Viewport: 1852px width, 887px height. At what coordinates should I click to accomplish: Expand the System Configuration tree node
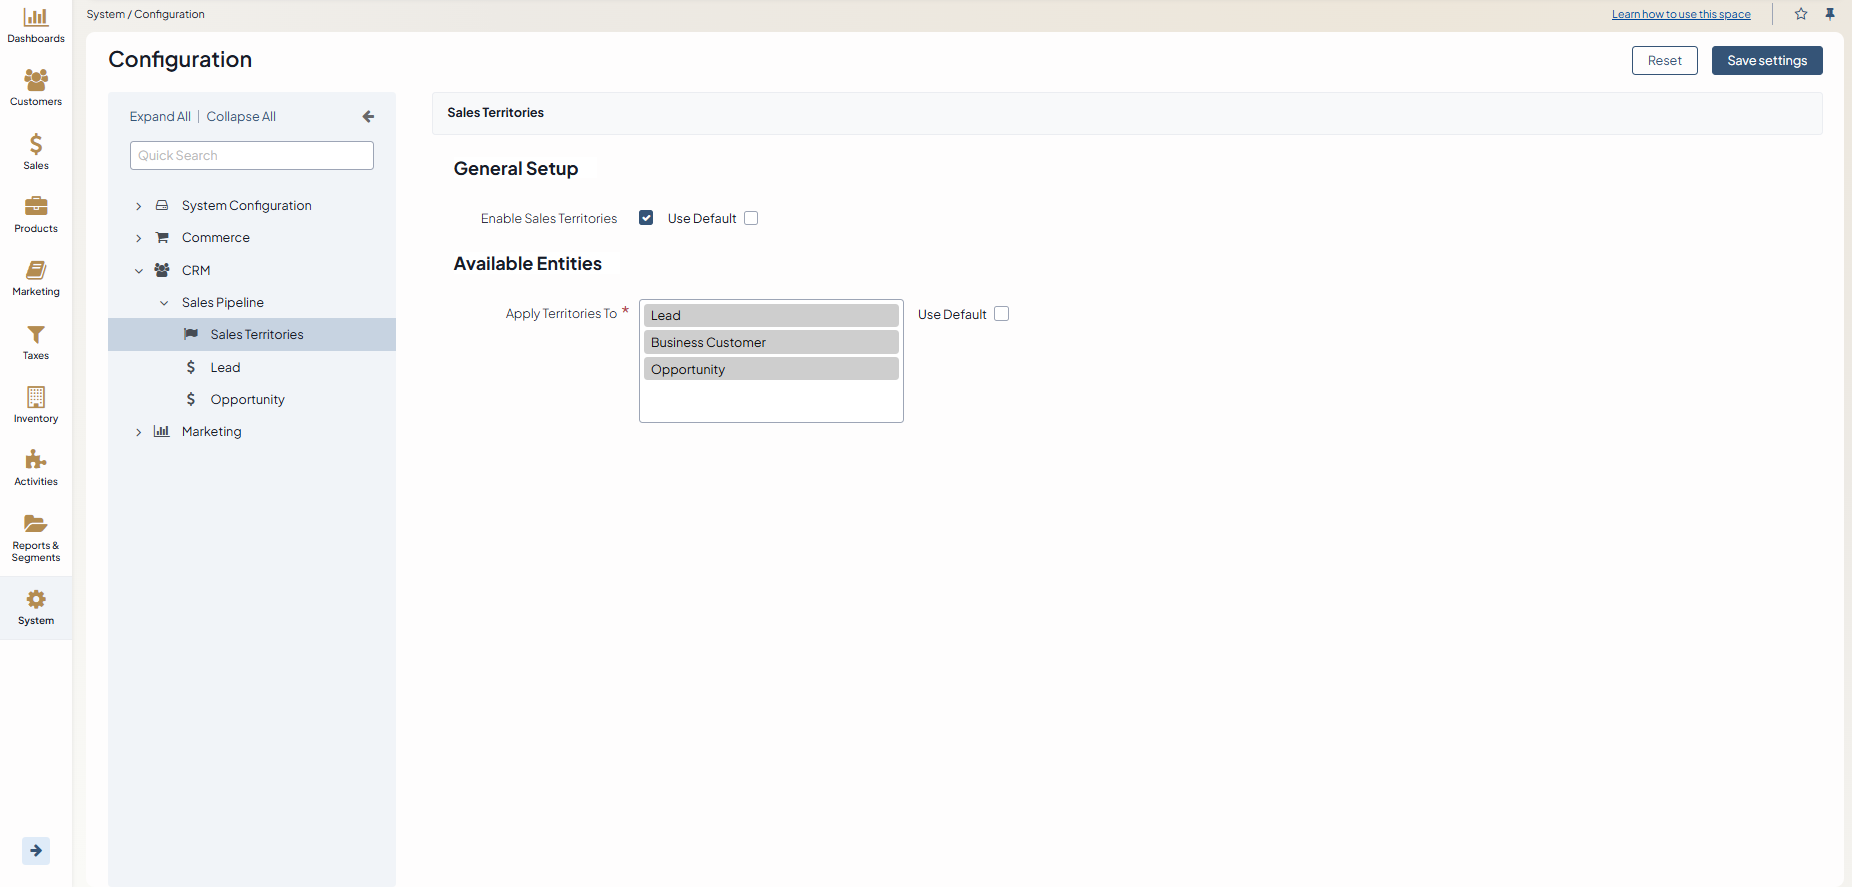[139, 206]
